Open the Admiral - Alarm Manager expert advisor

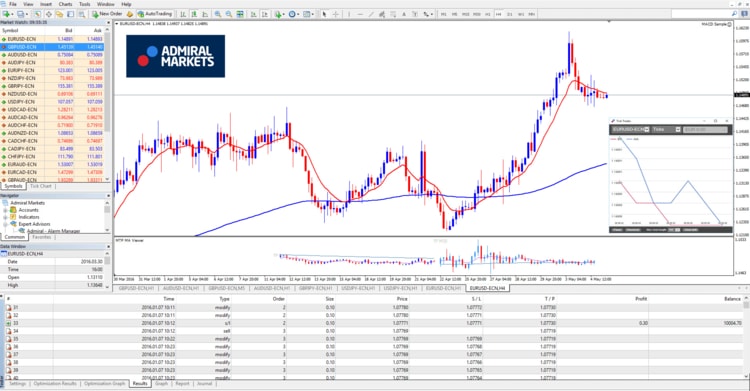pos(53,231)
